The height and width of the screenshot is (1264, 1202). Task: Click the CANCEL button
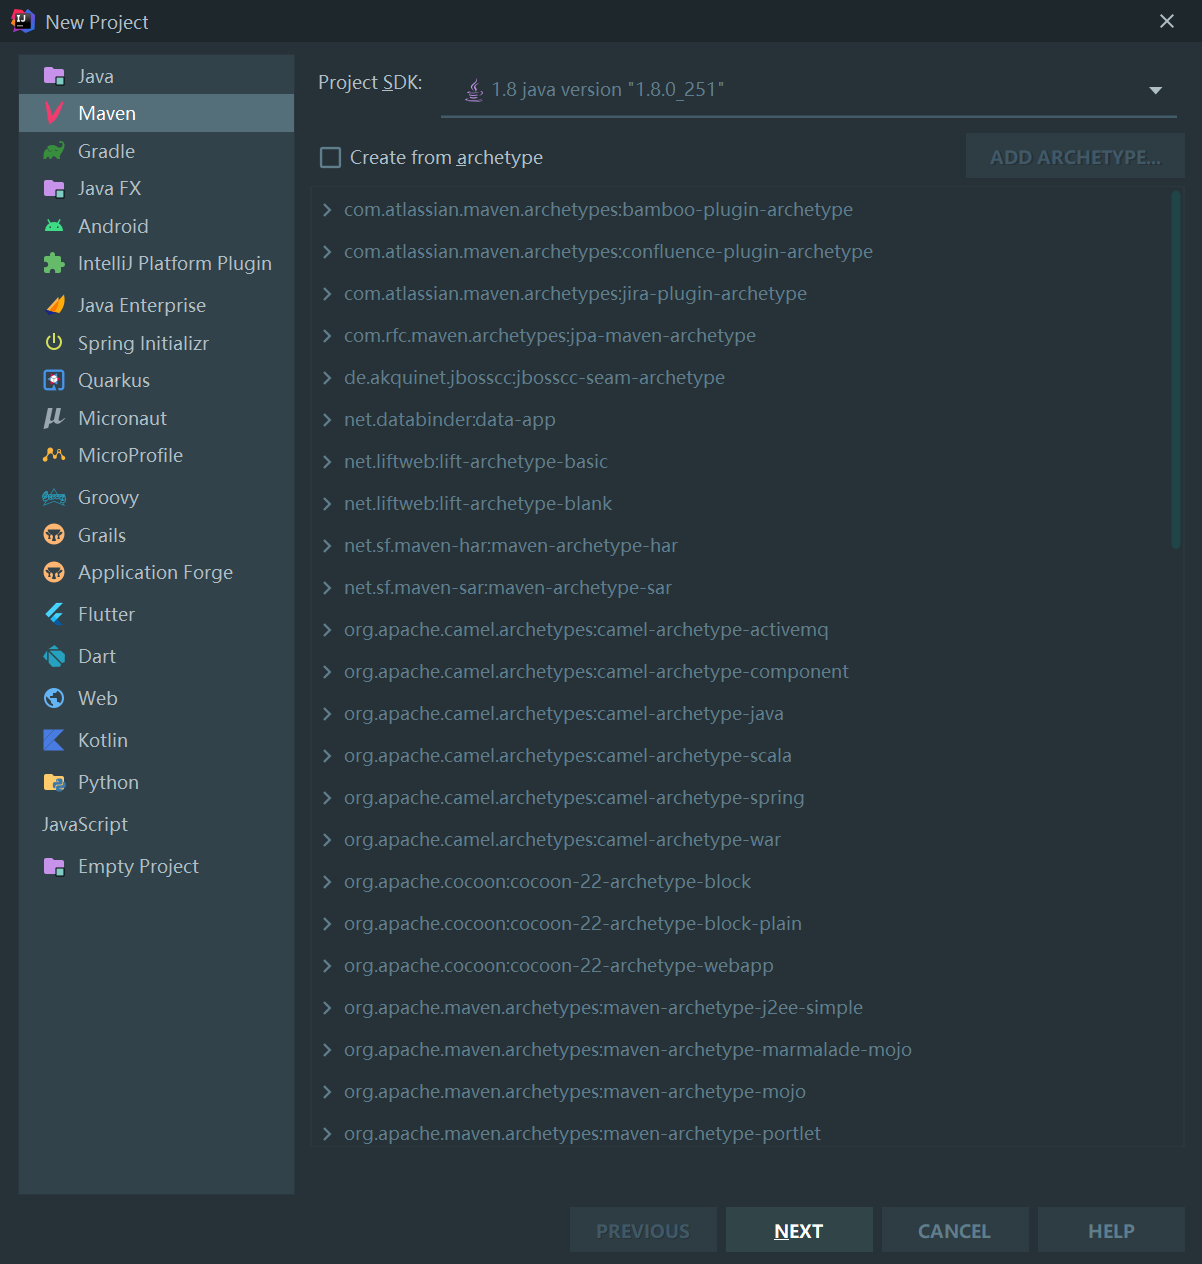tap(955, 1230)
